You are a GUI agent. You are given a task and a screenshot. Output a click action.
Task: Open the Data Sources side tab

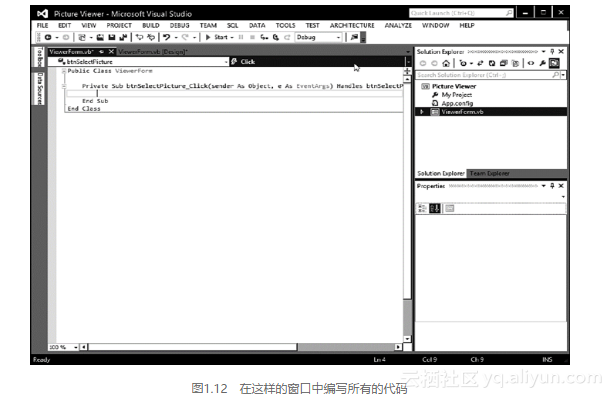click(x=39, y=88)
